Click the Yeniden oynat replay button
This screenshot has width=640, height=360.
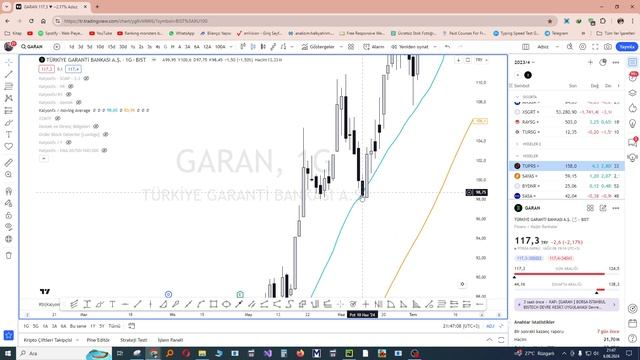[411, 47]
